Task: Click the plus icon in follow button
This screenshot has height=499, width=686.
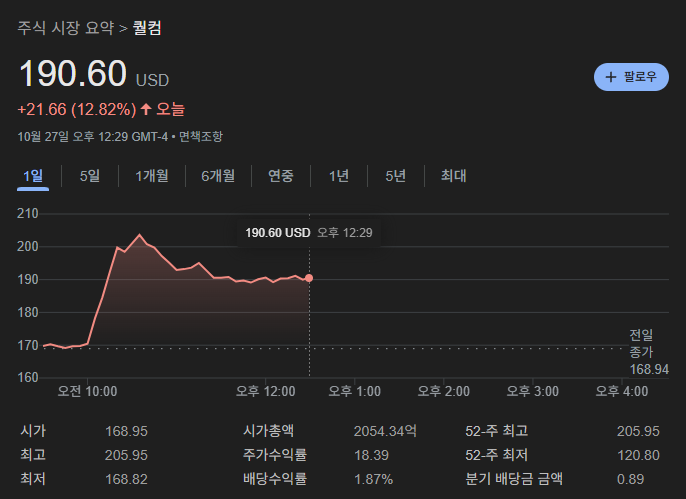Action: pyautogui.click(x=611, y=77)
